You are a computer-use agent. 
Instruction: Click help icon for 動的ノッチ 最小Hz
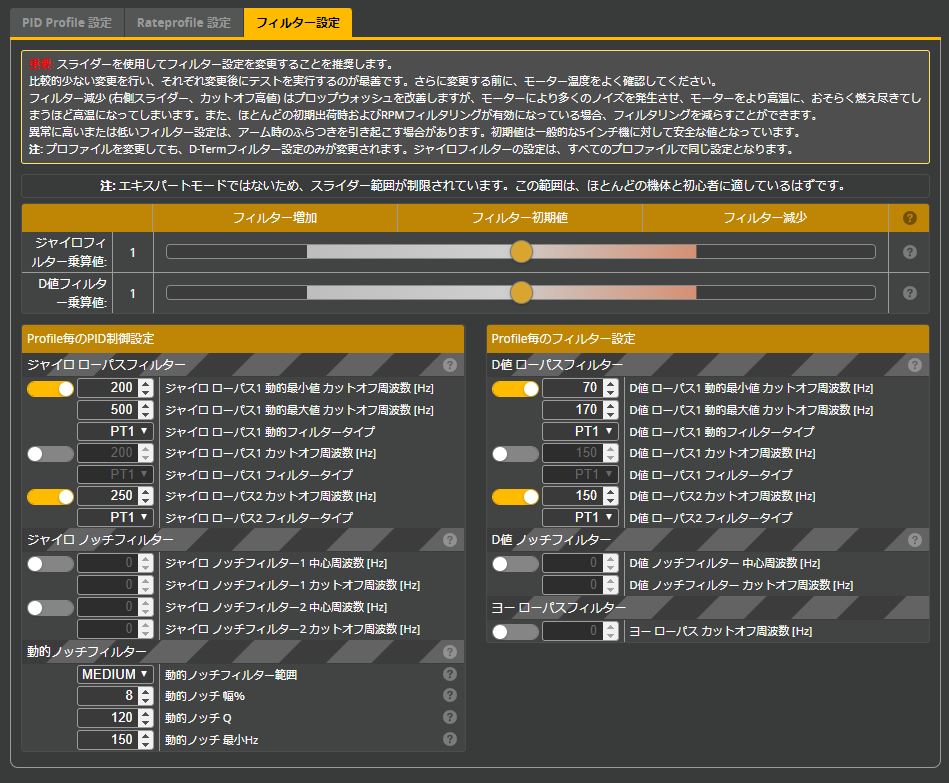[x=450, y=739]
